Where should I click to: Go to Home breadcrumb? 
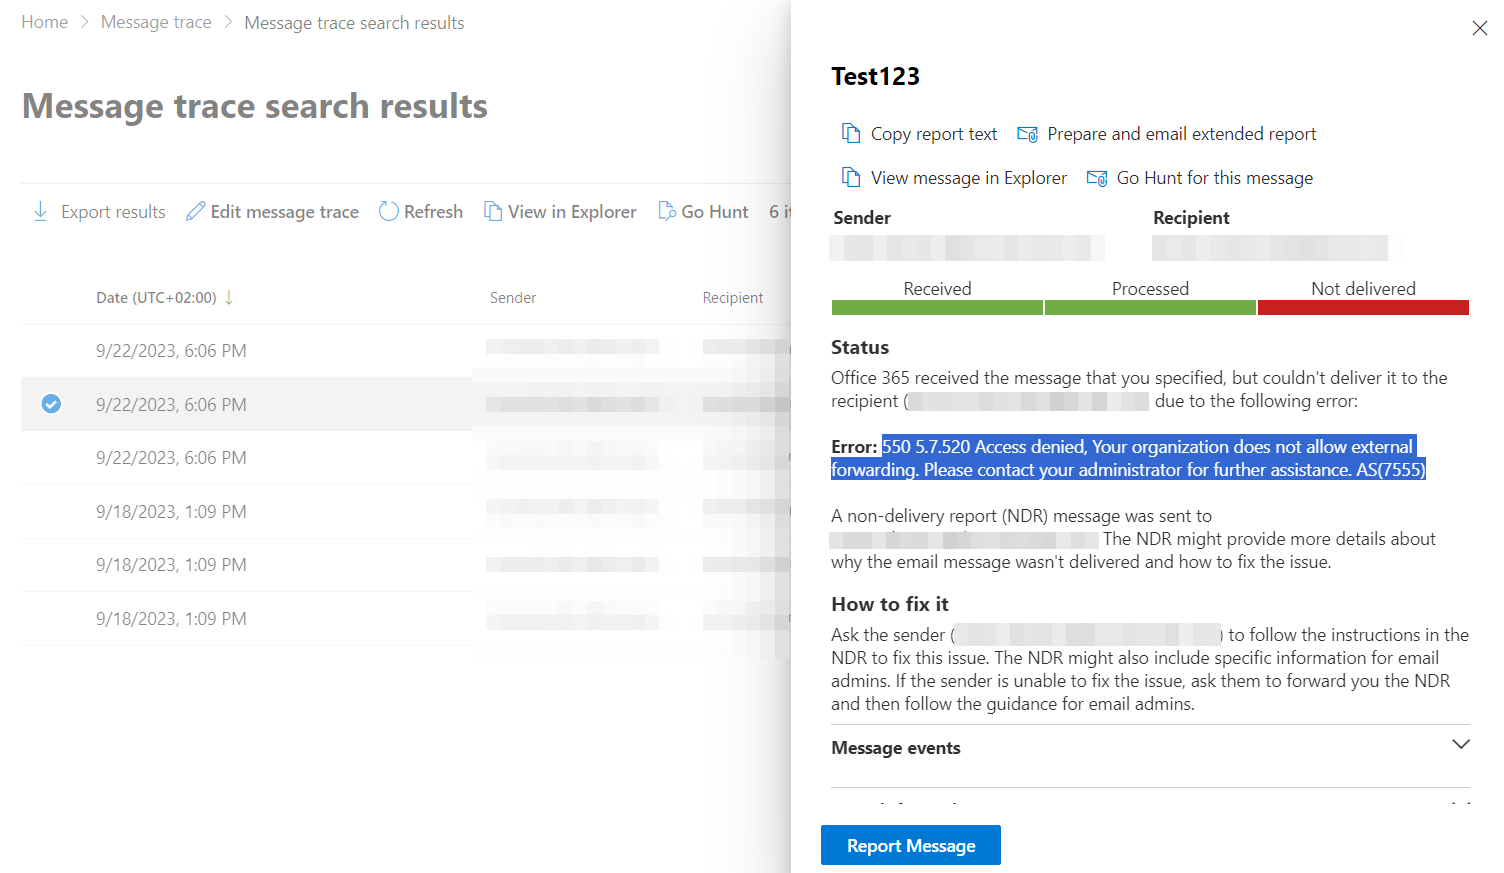[x=45, y=22]
